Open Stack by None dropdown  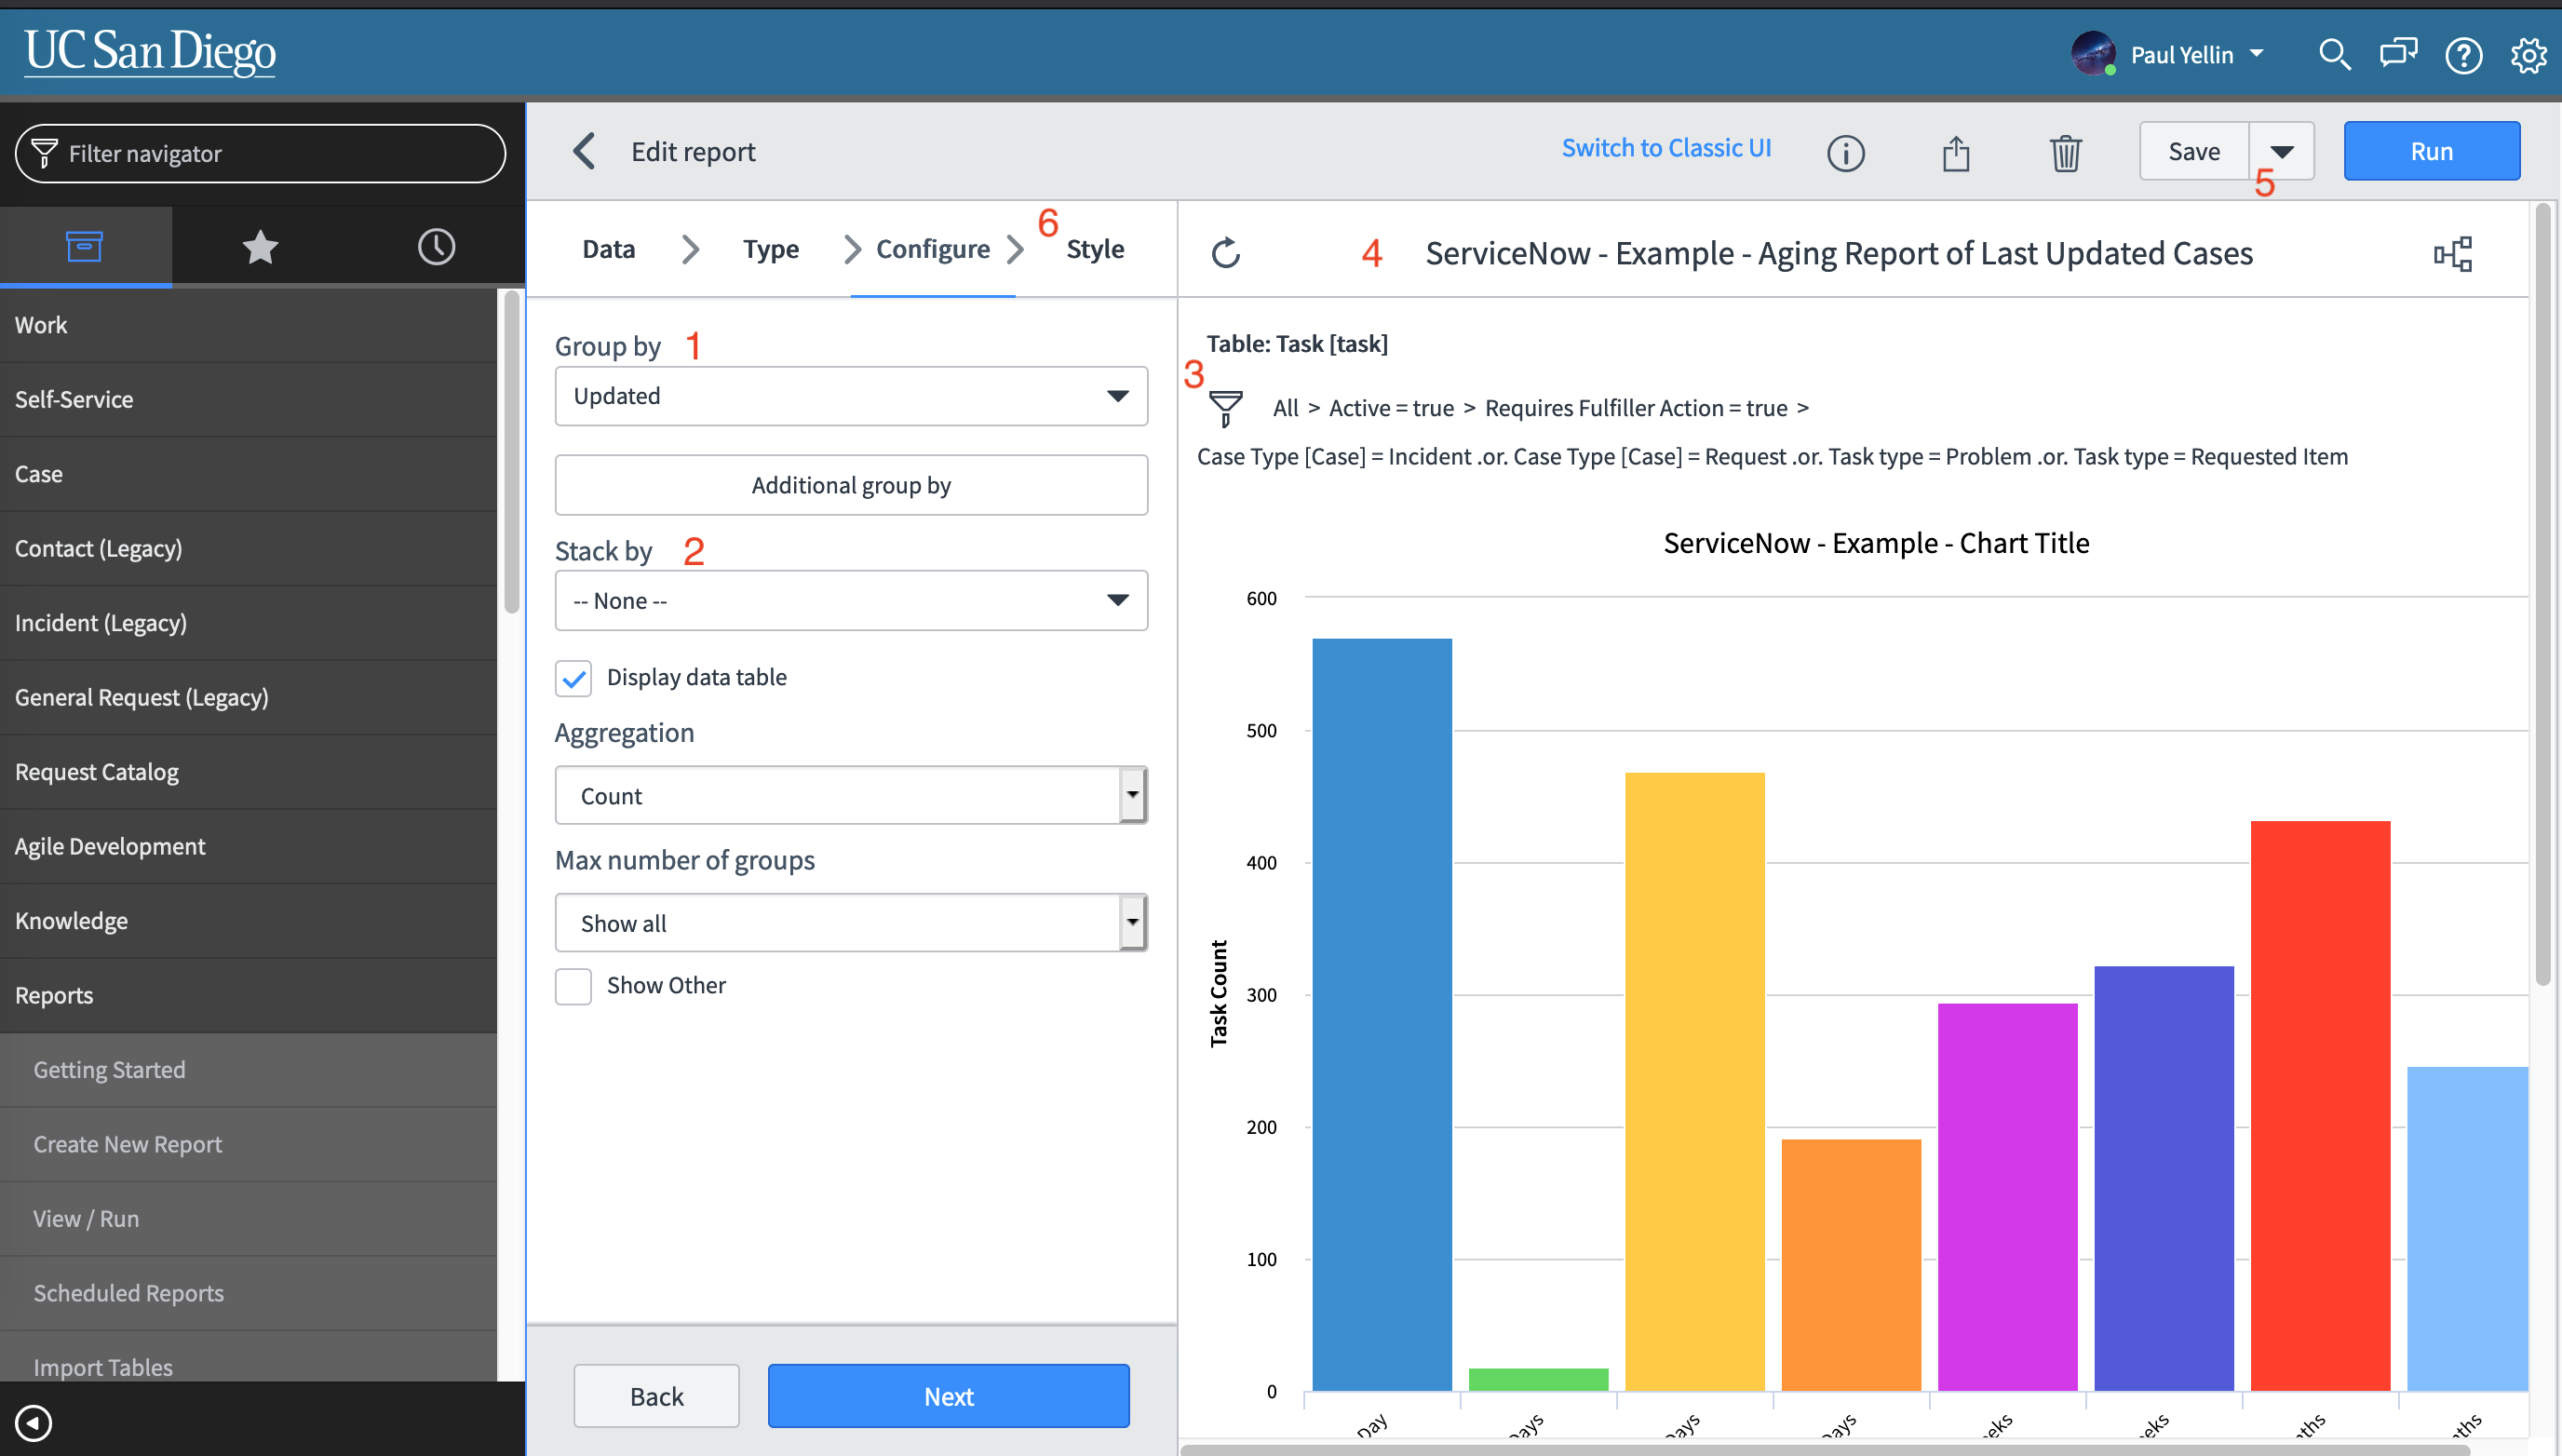click(851, 600)
